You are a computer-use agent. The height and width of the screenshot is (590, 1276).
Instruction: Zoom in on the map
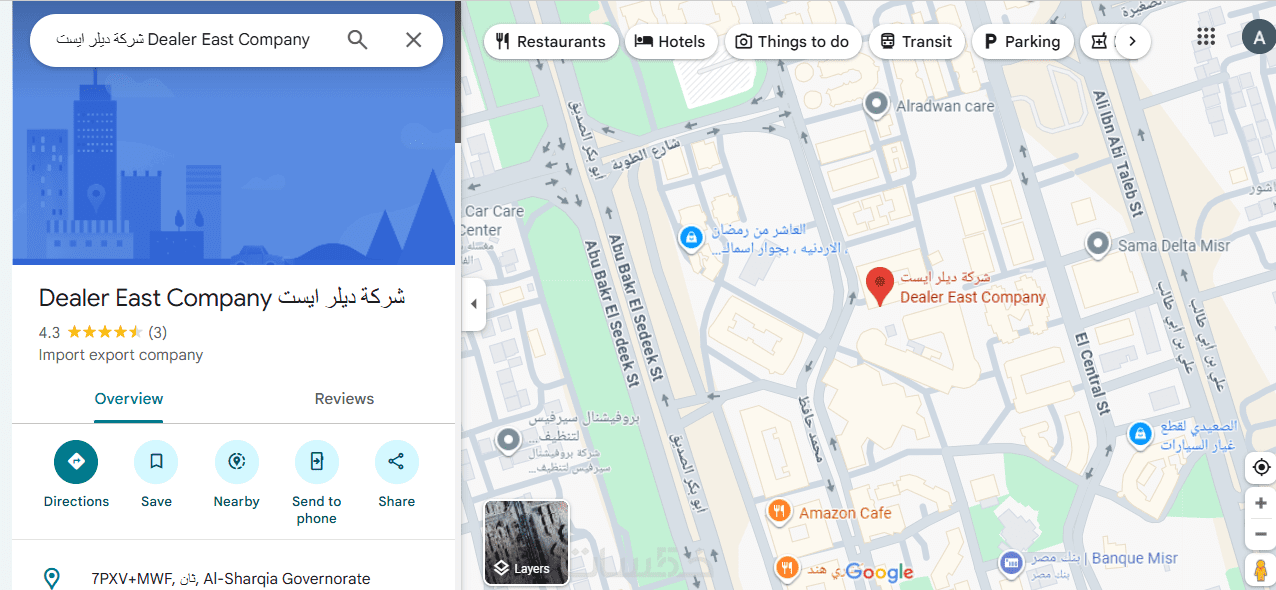coord(1261,503)
